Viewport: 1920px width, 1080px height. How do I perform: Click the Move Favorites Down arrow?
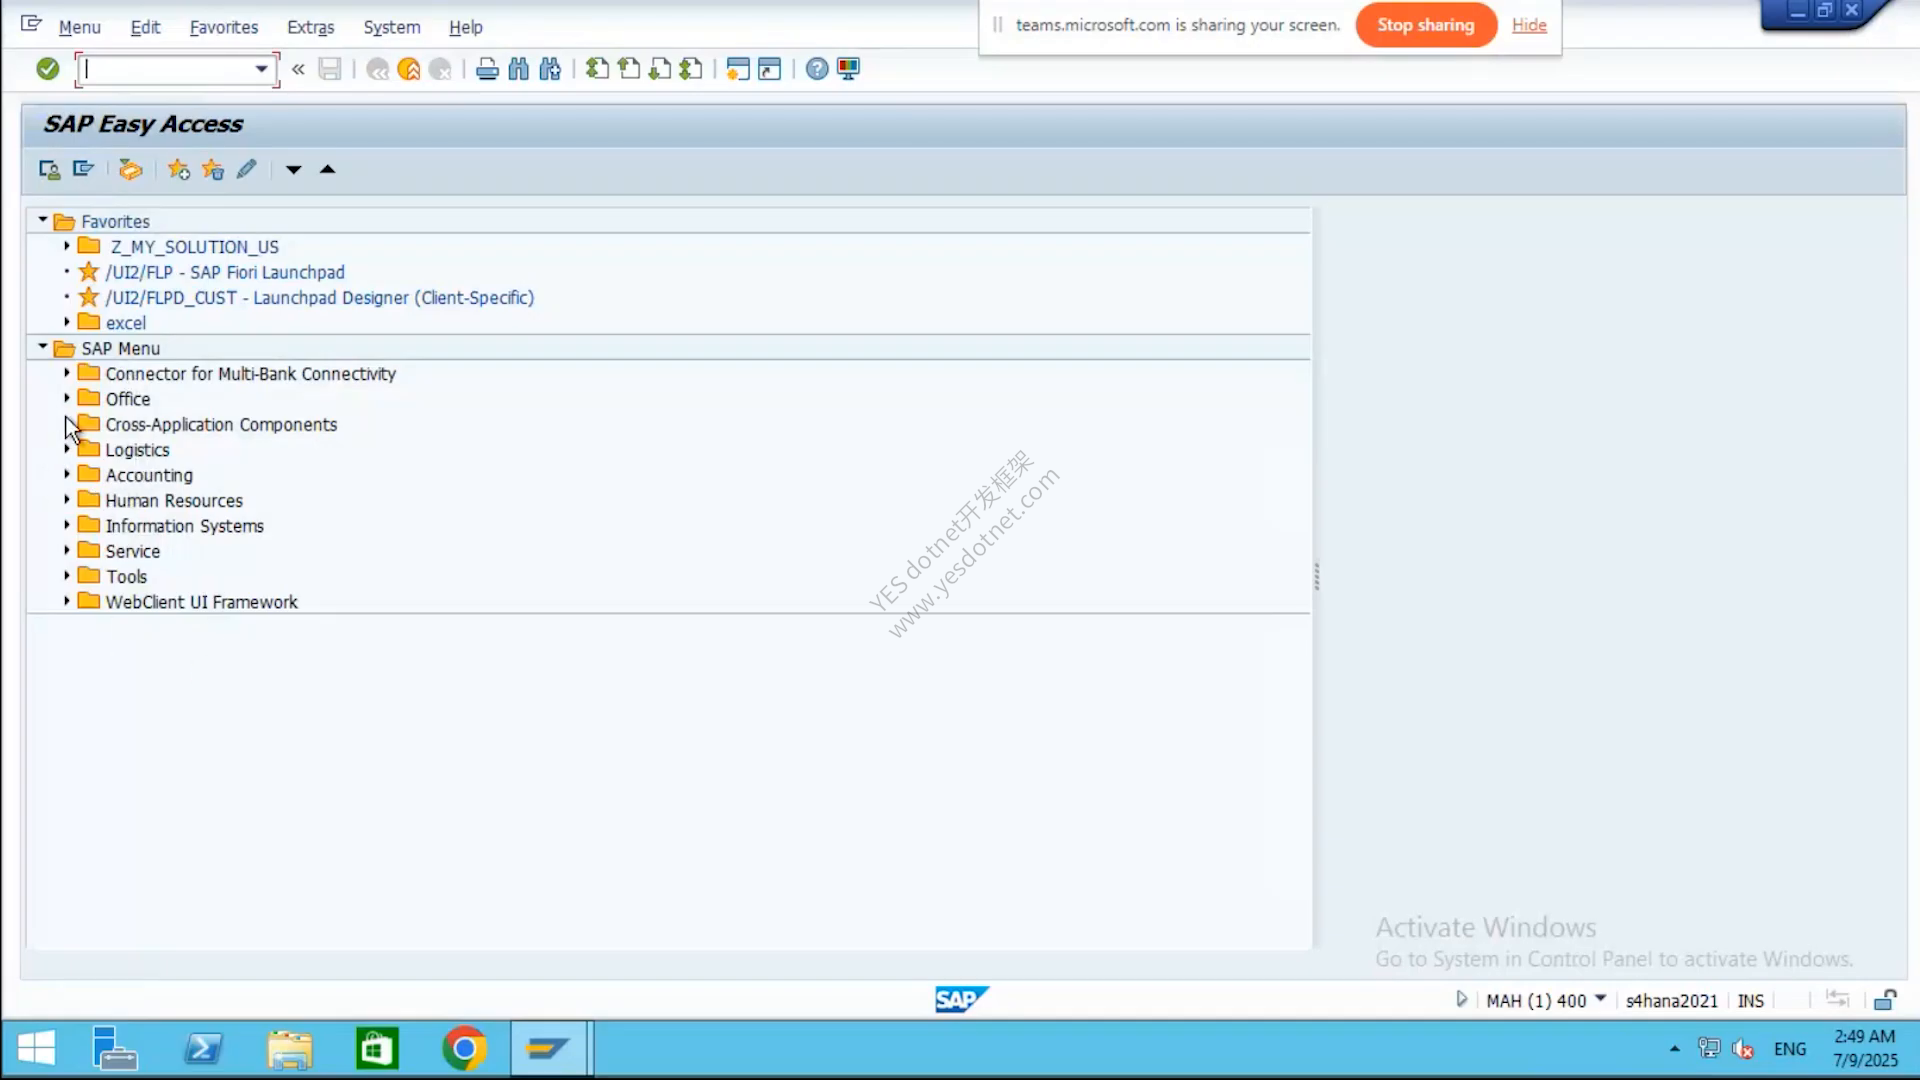coord(293,170)
